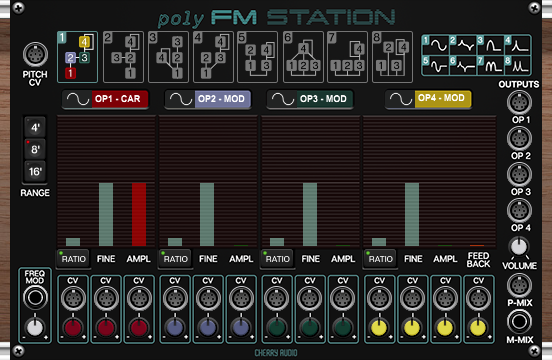Select FM algorithm 5
This screenshot has width=552, height=360.
[258, 57]
